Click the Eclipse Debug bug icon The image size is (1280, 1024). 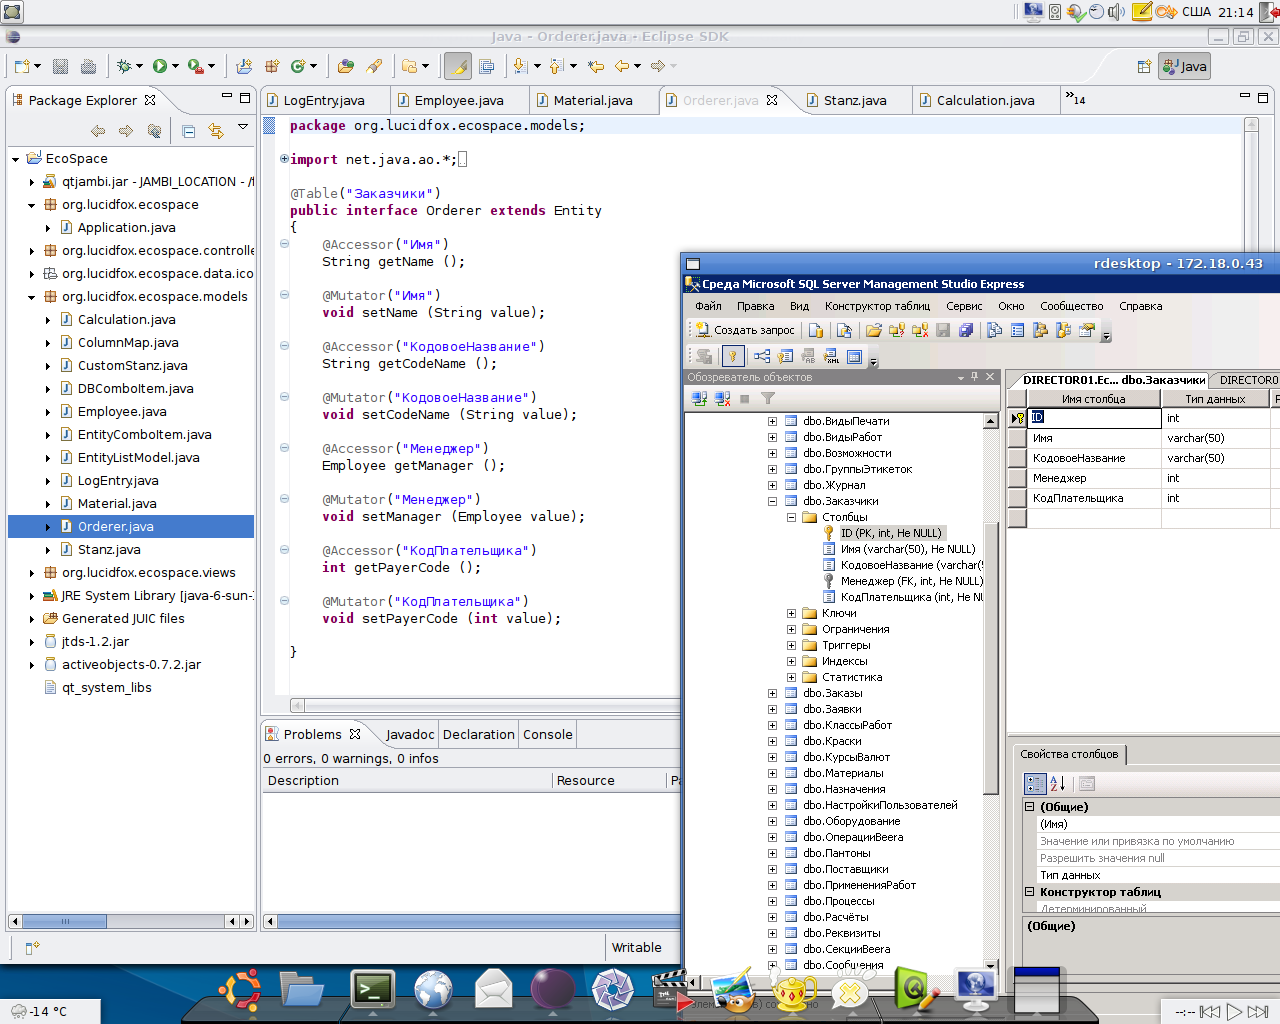(x=124, y=66)
